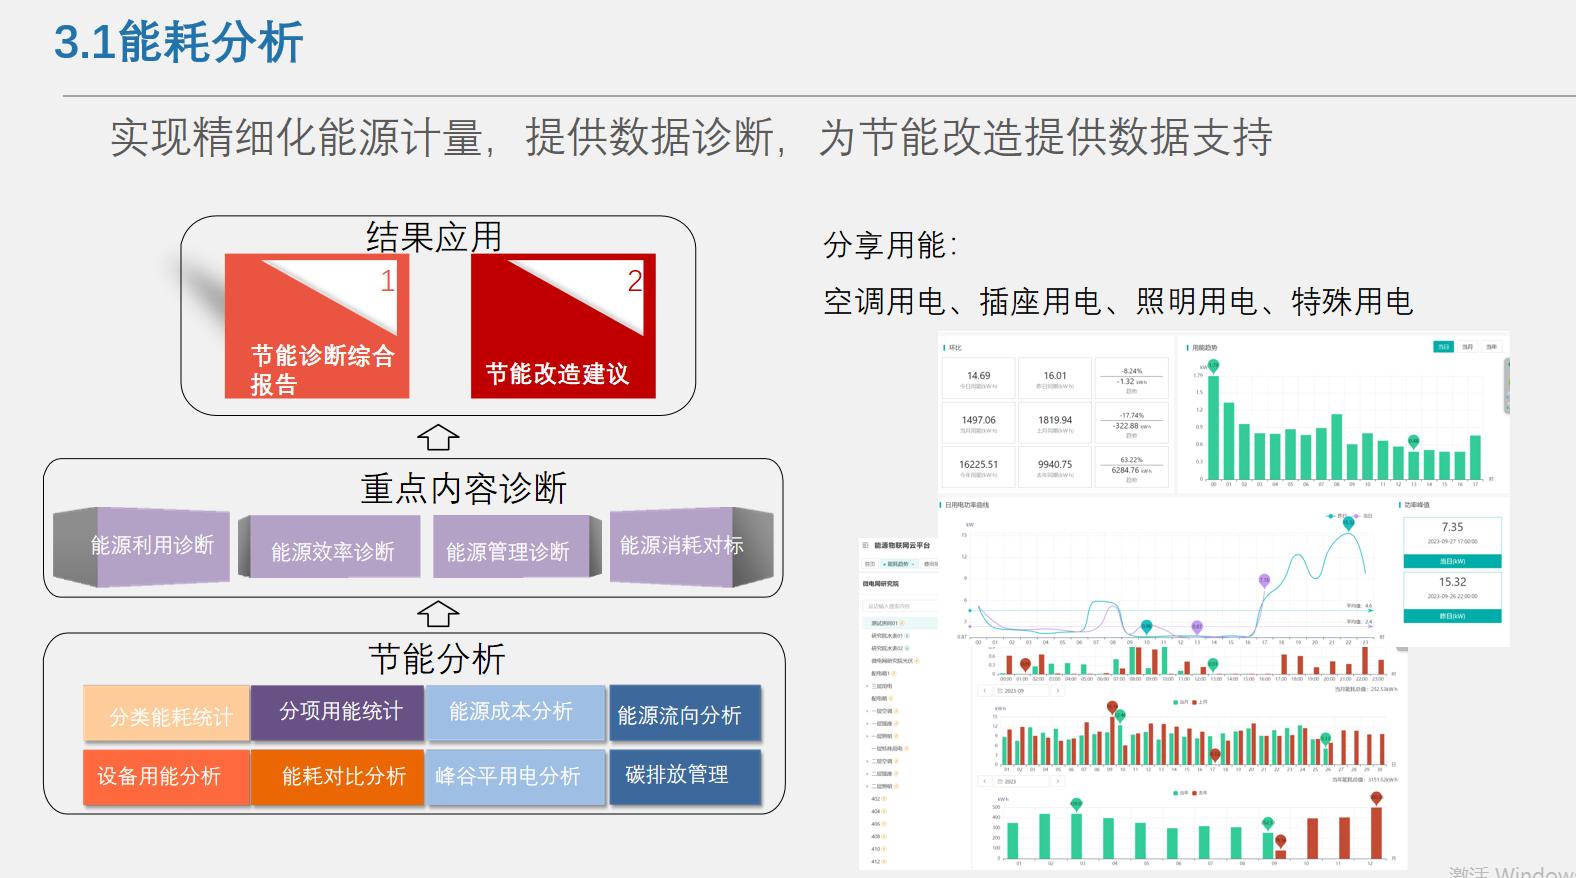Click the 分类能耗统计 box

(x=167, y=714)
